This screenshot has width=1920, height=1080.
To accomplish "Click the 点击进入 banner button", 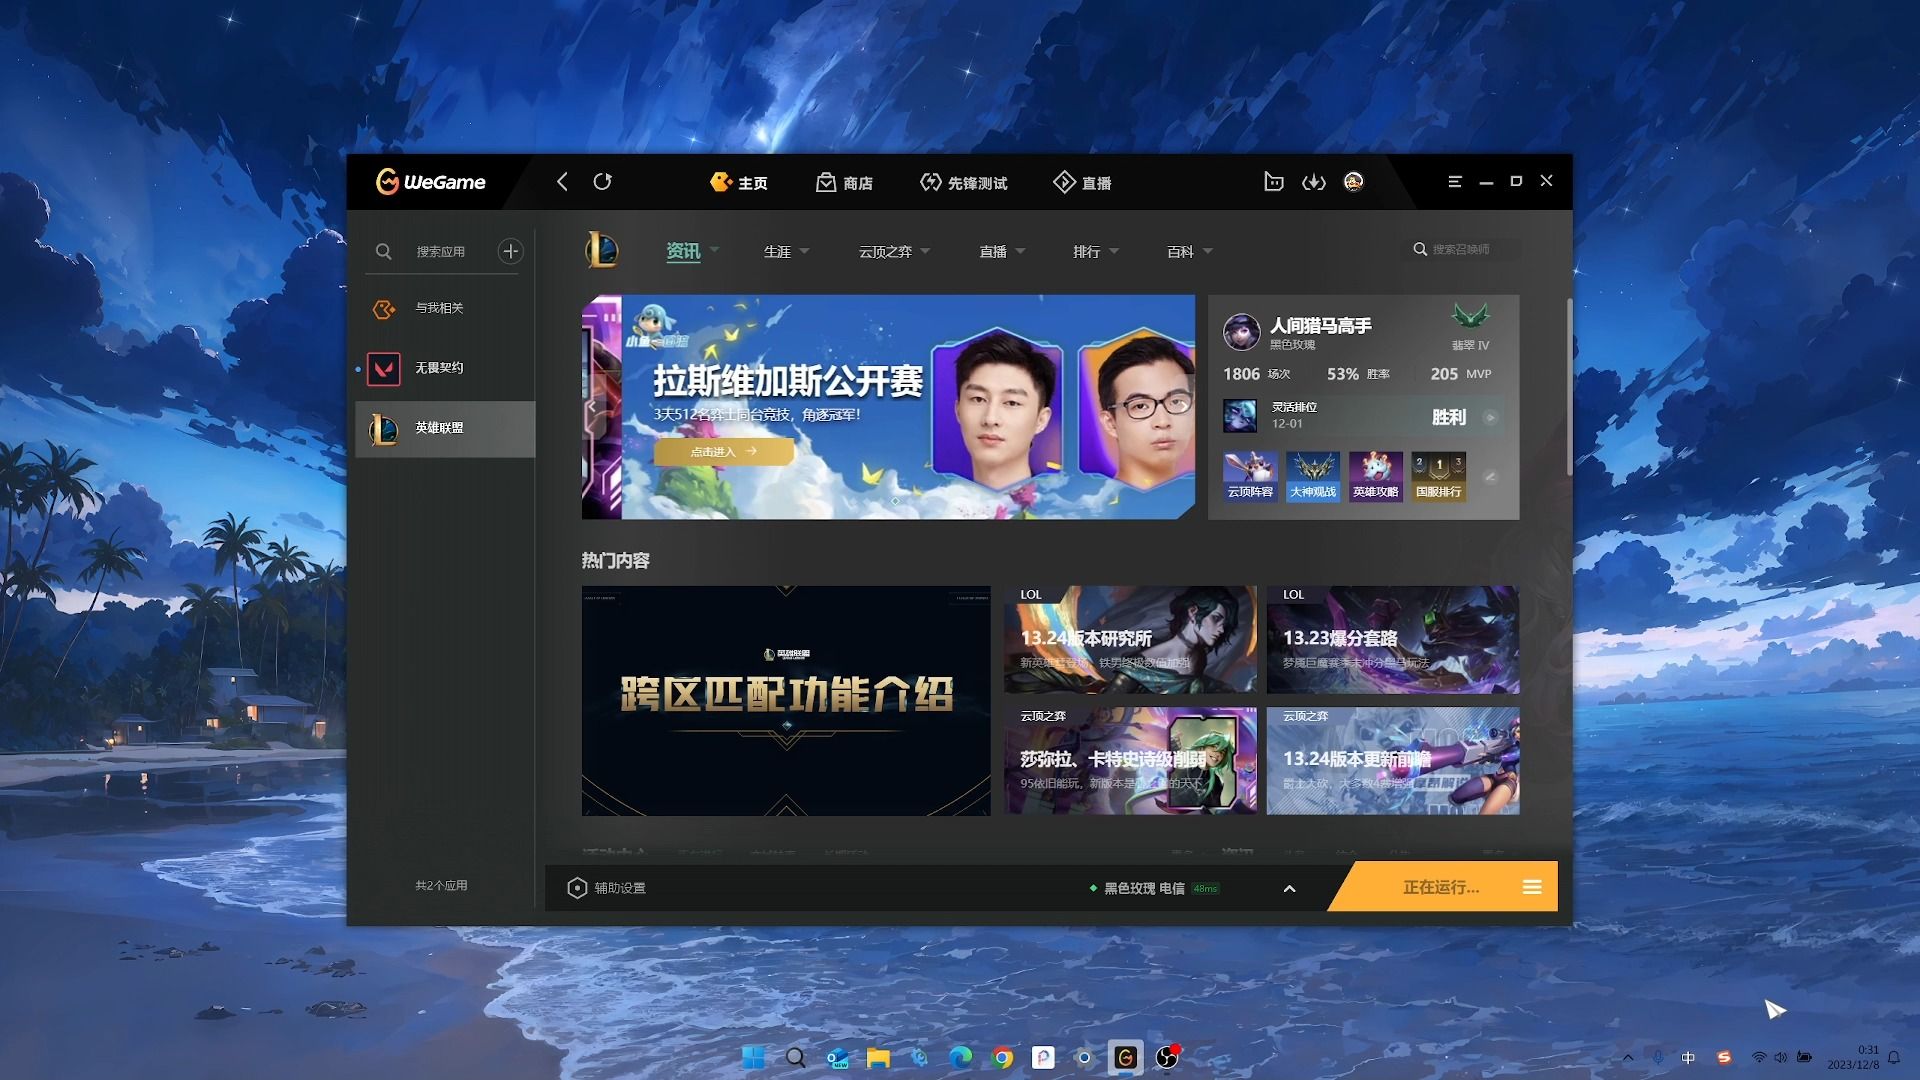I will [723, 452].
